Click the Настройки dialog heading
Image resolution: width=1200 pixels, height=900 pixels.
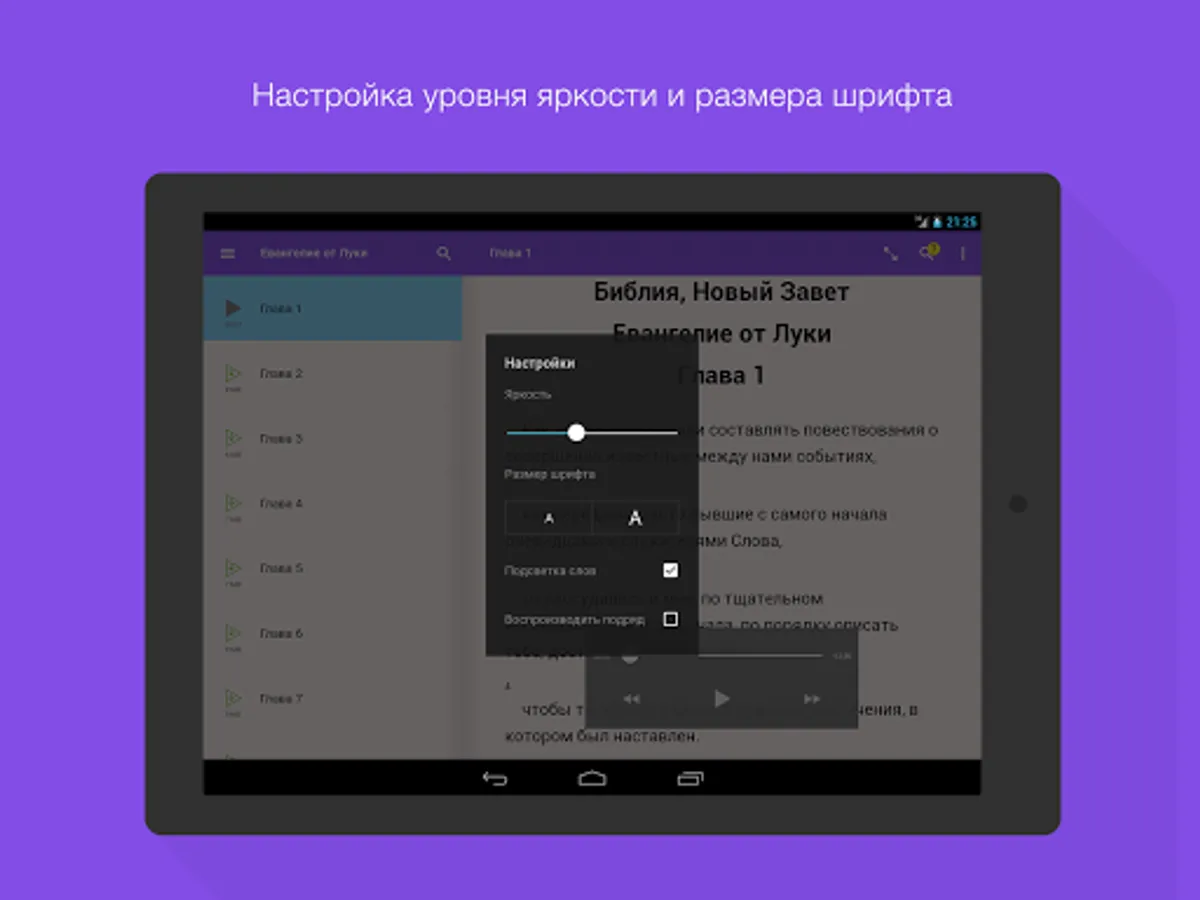(x=539, y=364)
